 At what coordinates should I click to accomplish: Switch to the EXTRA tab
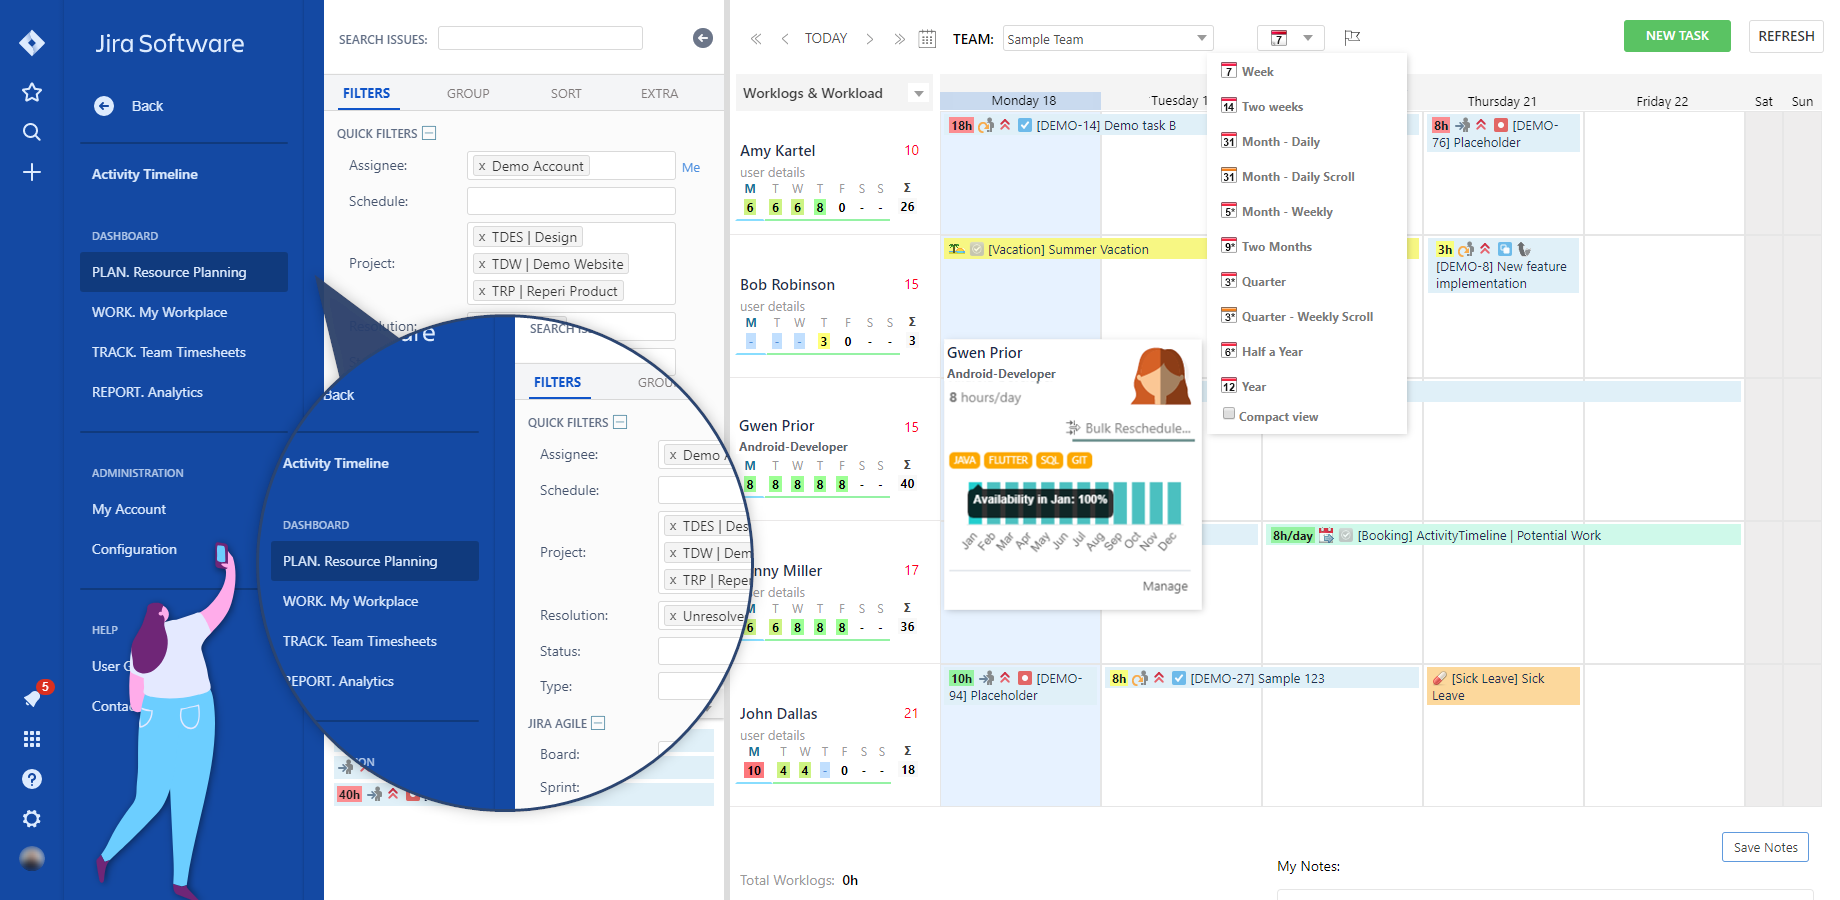tap(659, 94)
